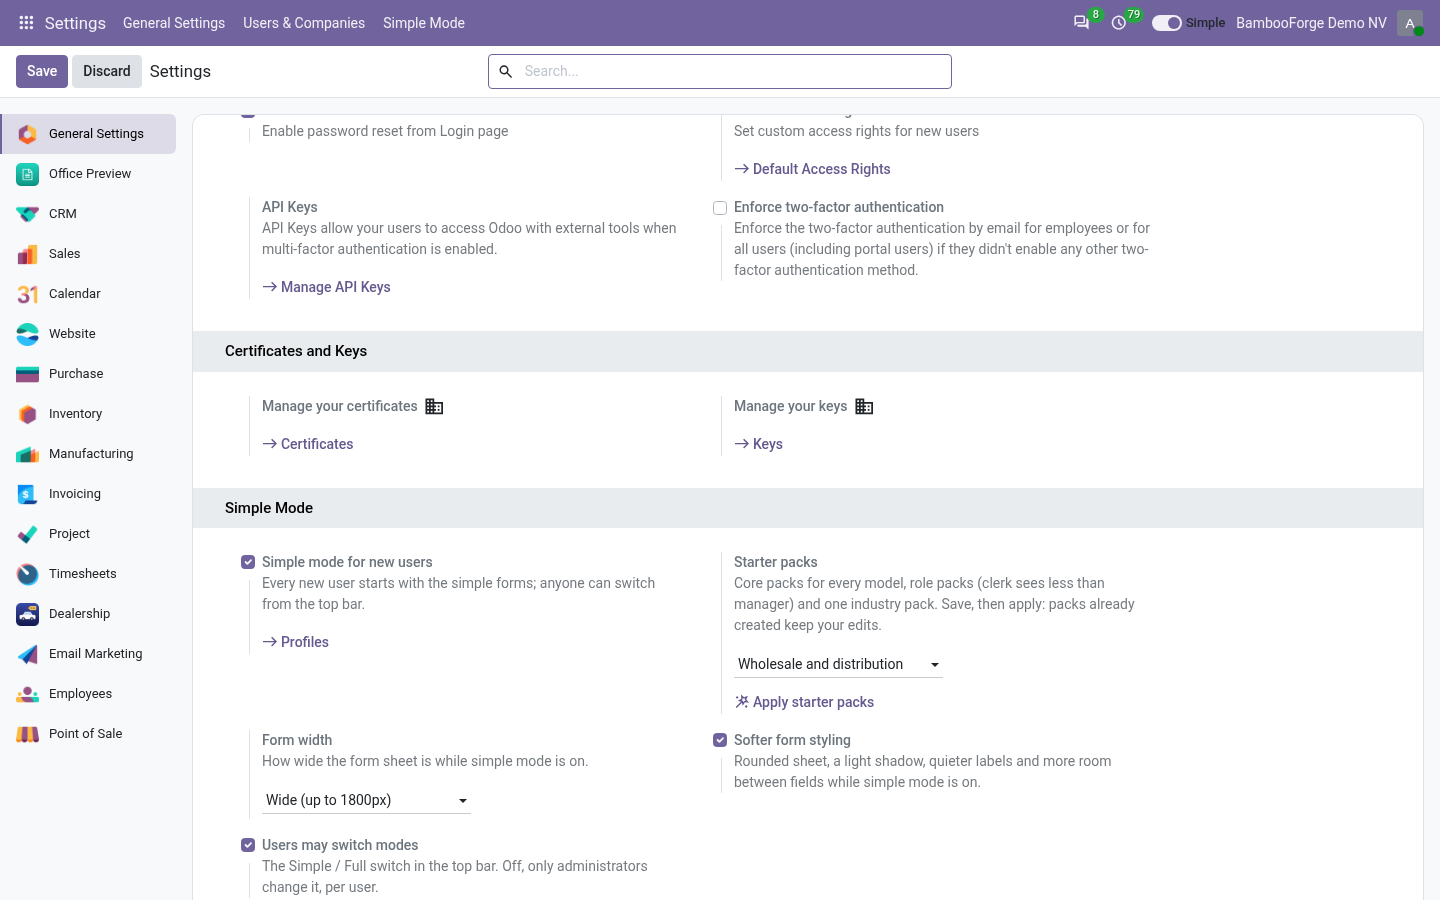The width and height of the screenshot is (1440, 900).
Task: Open Point of Sale settings in sidebar
Action: pos(88,734)
